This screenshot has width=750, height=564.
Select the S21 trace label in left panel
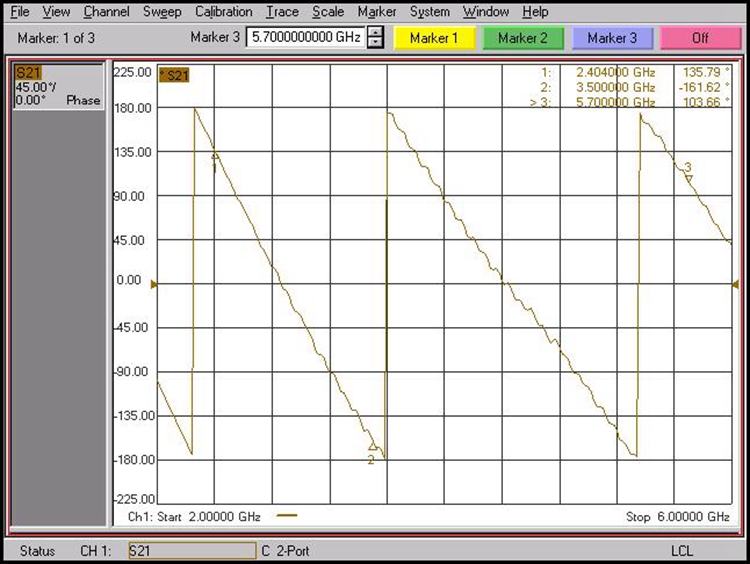pos(28,73)
